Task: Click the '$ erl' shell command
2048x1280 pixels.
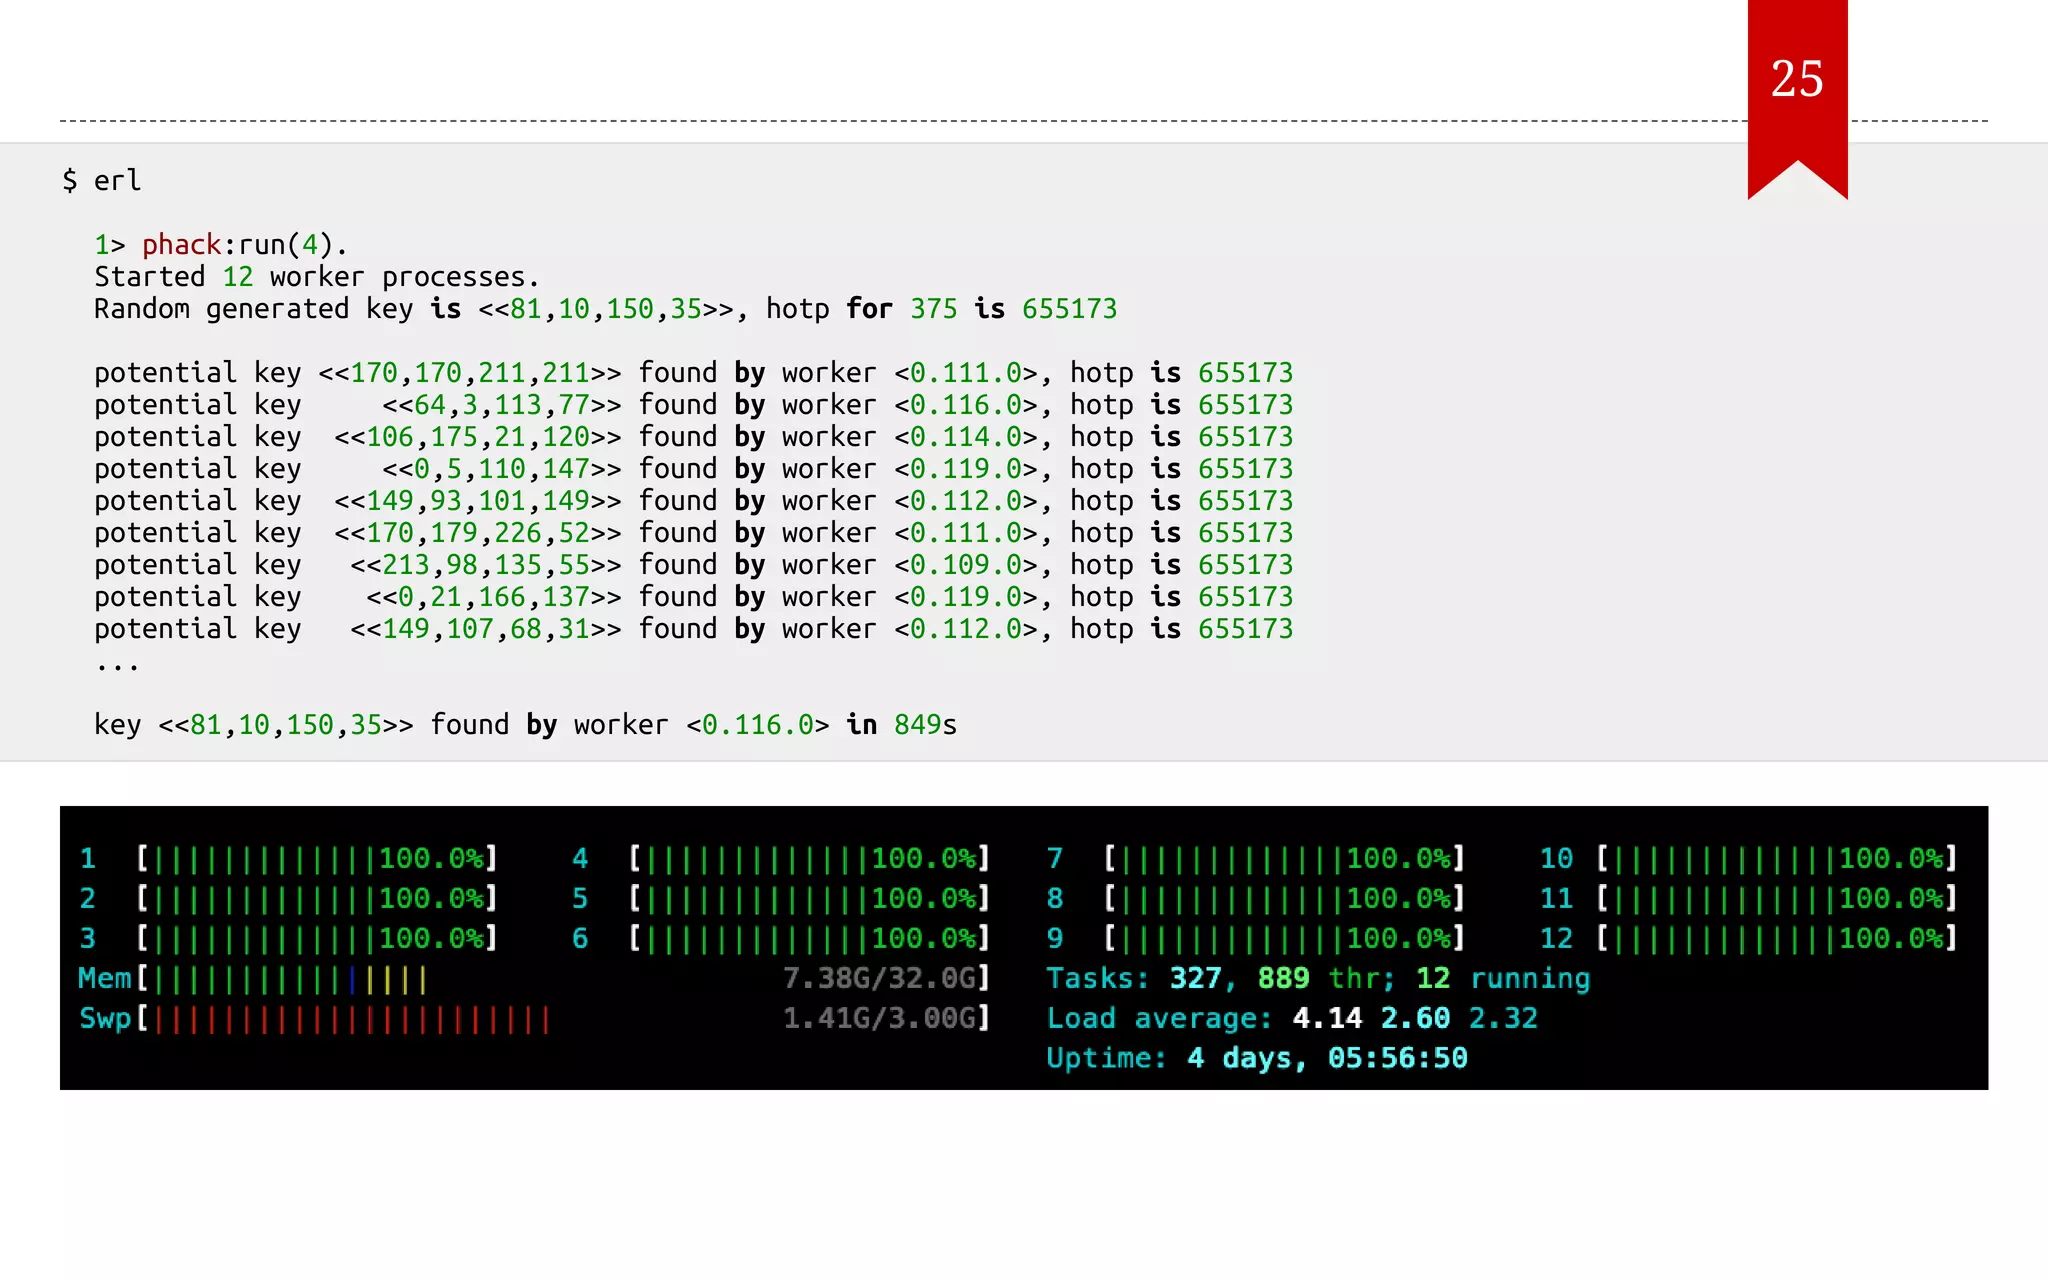Action: [102, 180]
